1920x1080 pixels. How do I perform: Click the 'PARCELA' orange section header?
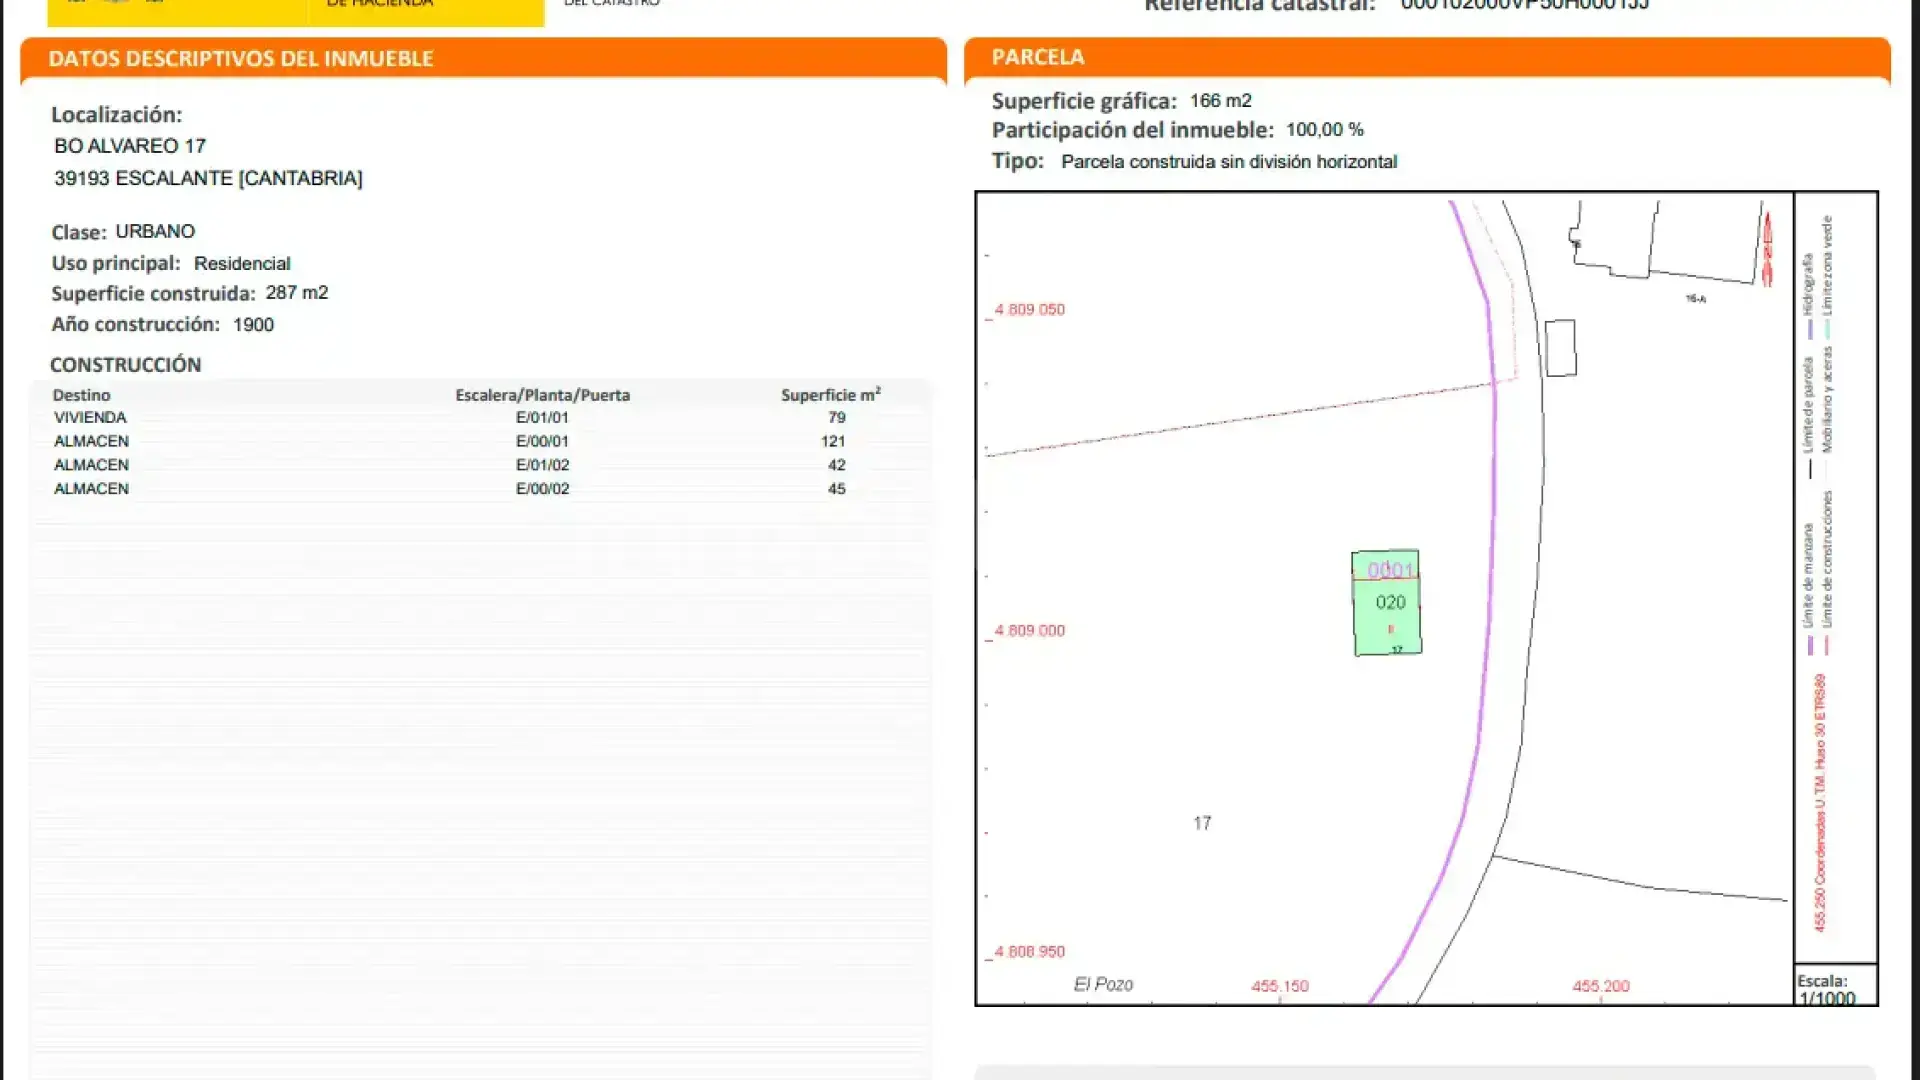click(x=1037, y=57)
